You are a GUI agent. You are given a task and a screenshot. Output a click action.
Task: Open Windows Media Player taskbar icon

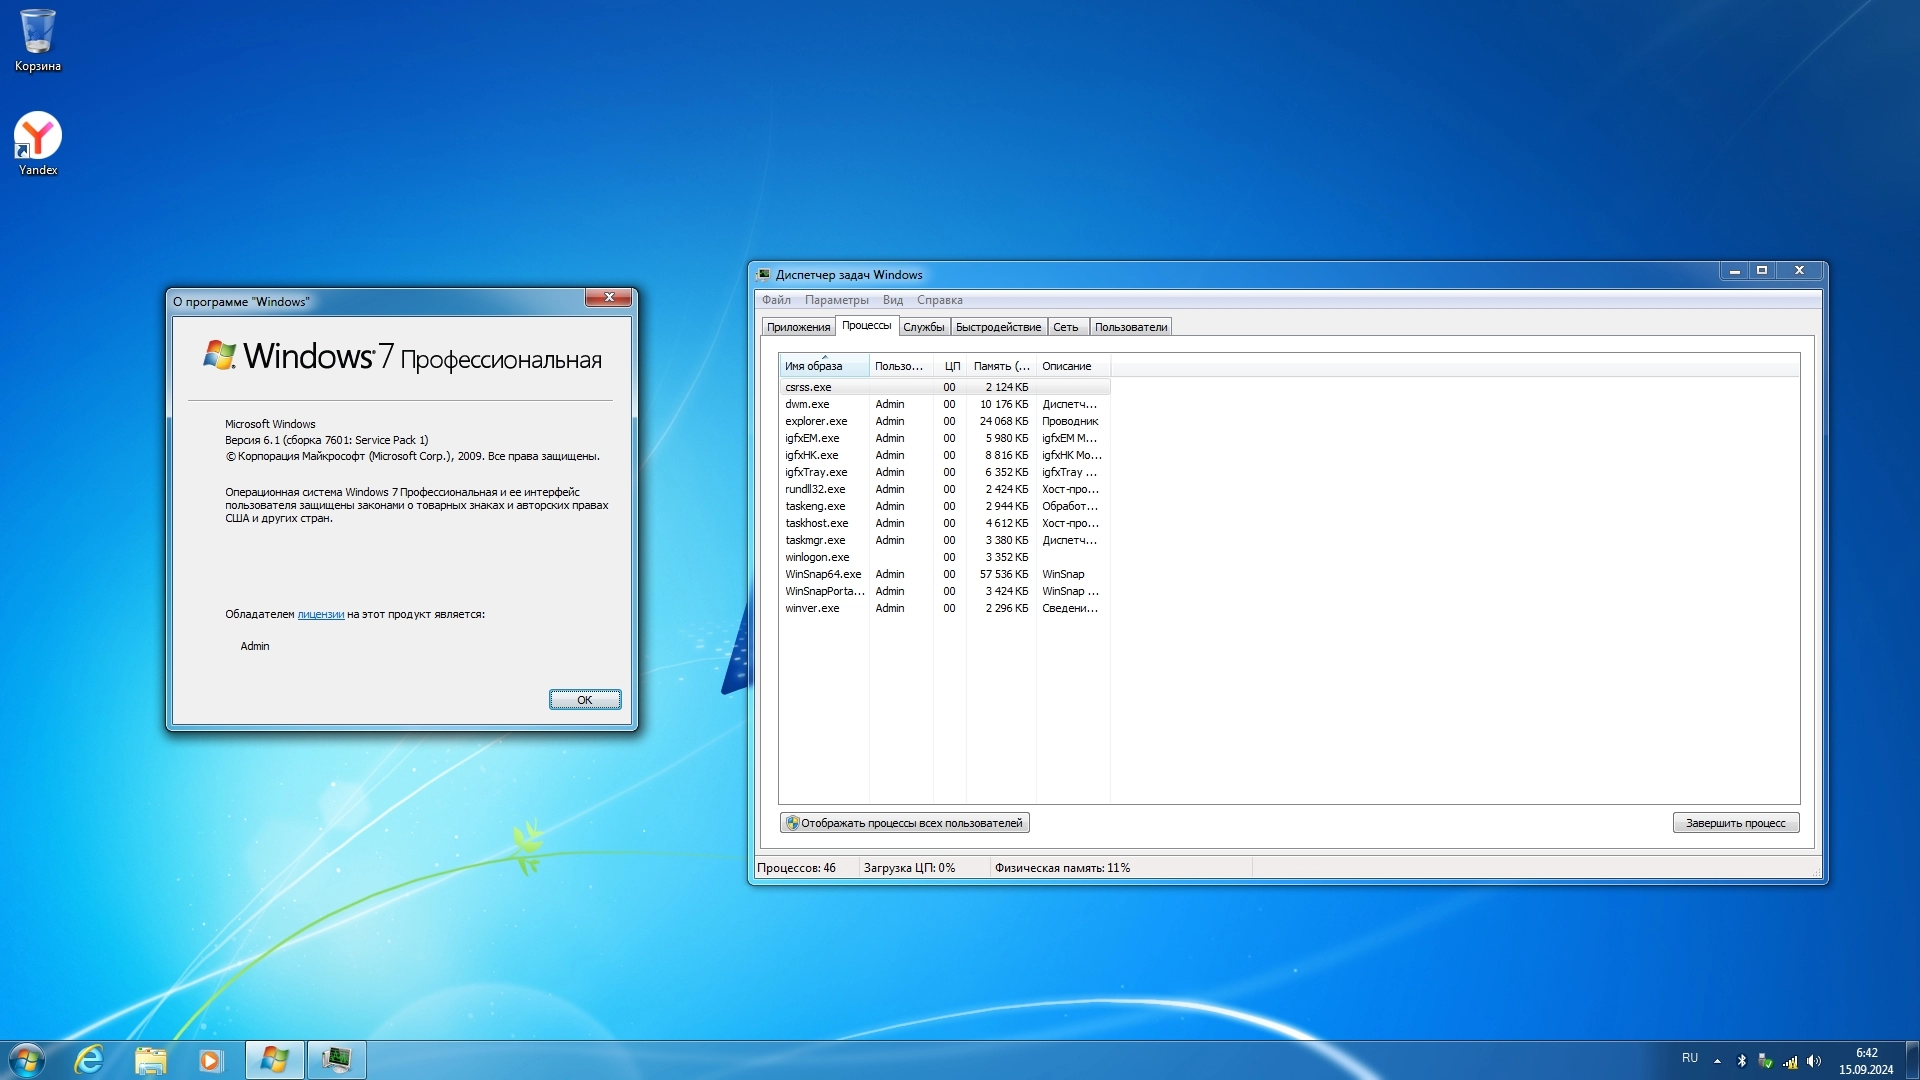[x=210, y=1060]
